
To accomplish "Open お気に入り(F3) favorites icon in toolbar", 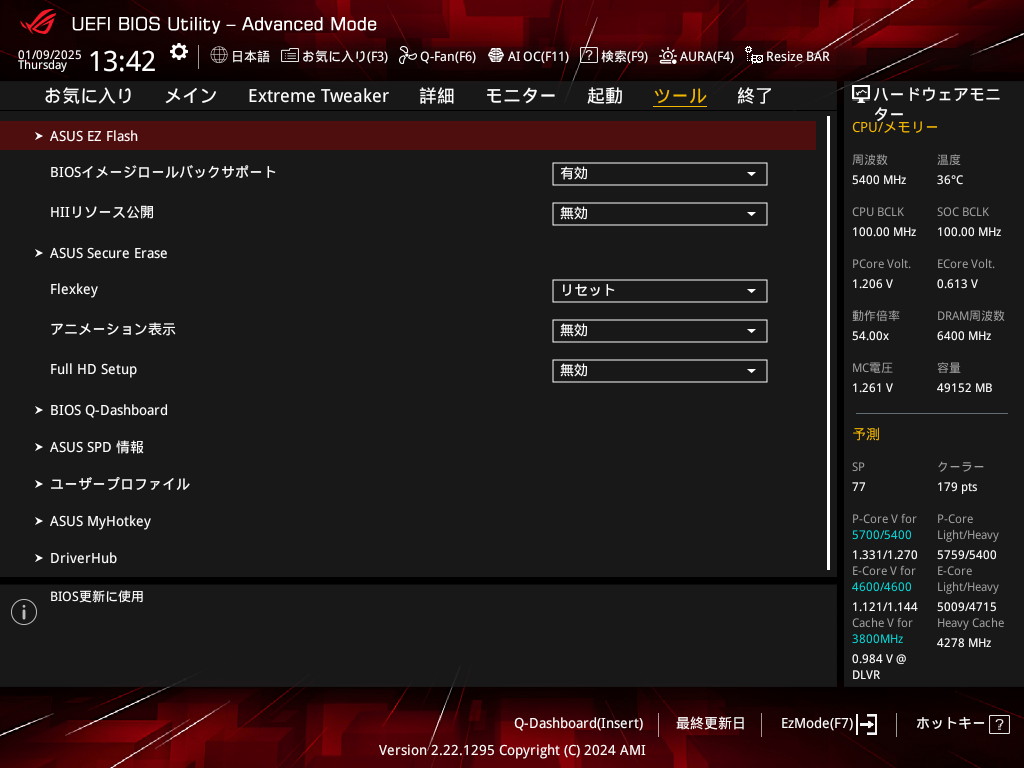I will tap(290, 56).
